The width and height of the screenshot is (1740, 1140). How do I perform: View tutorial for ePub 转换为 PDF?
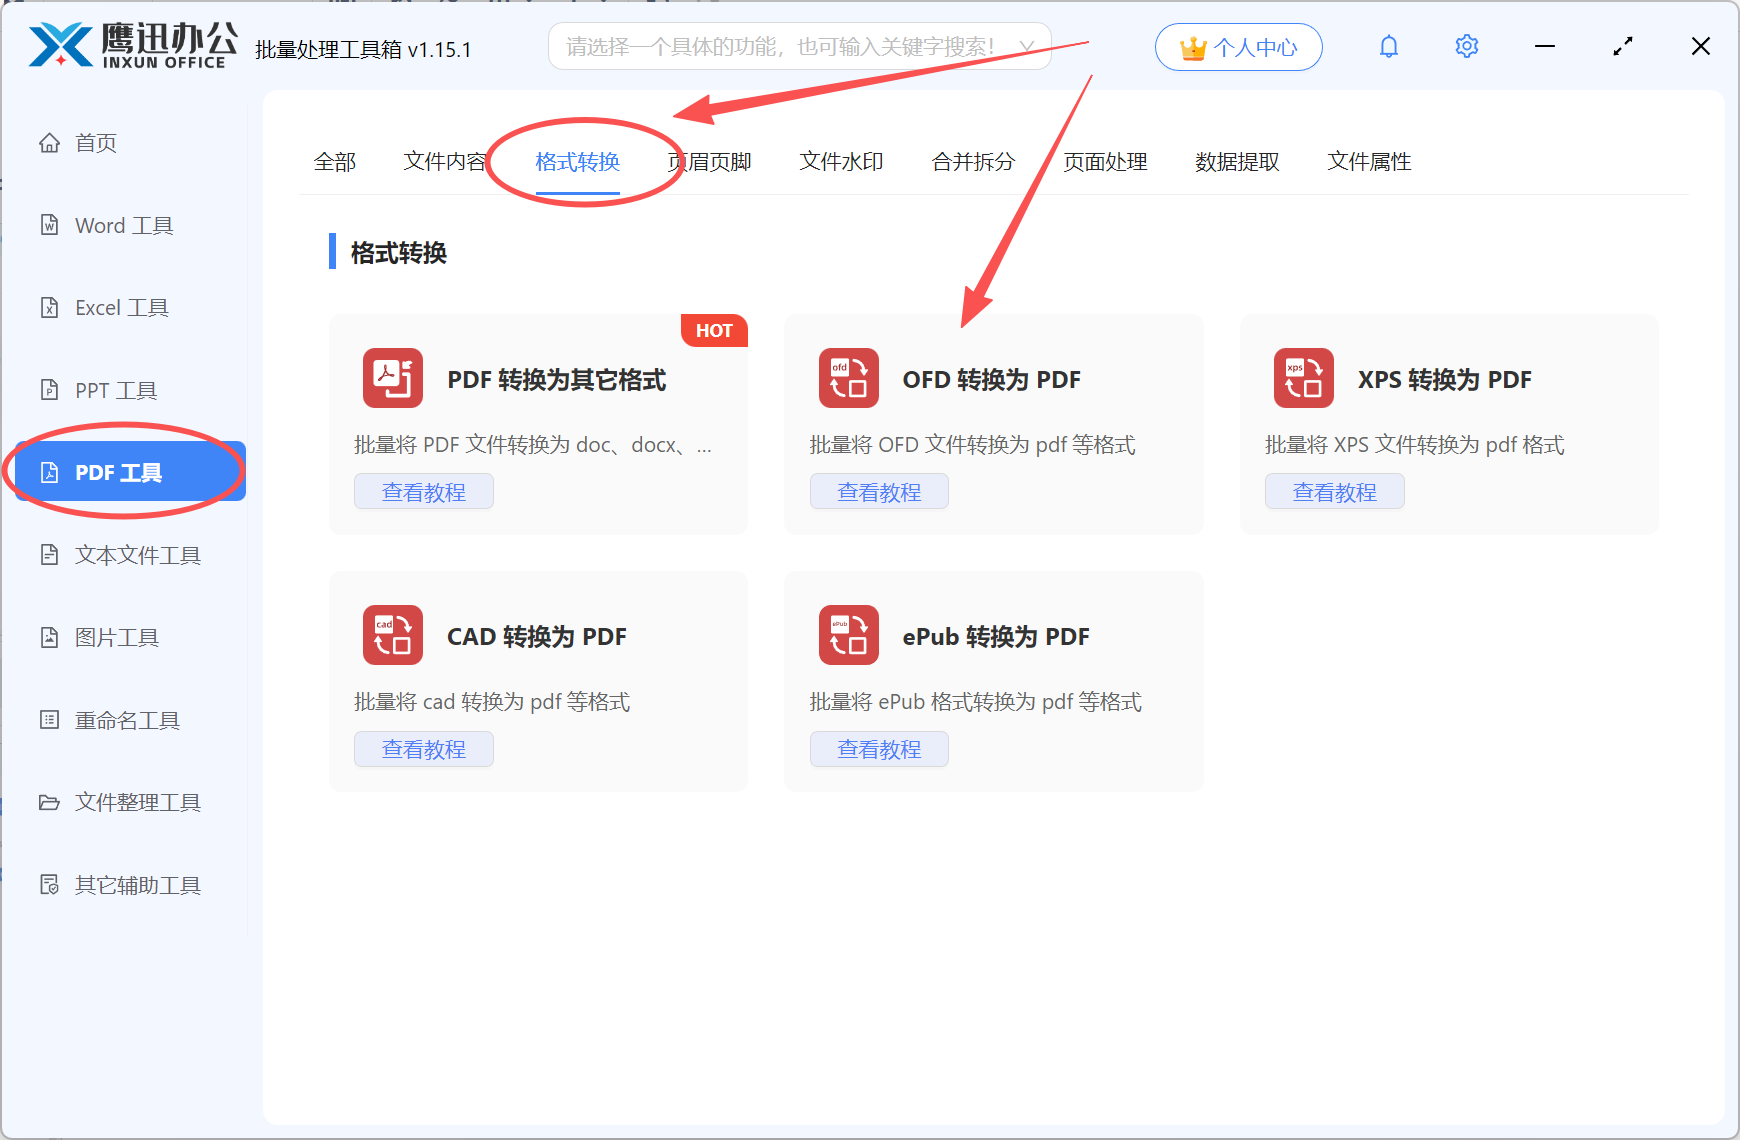(879, 749)
